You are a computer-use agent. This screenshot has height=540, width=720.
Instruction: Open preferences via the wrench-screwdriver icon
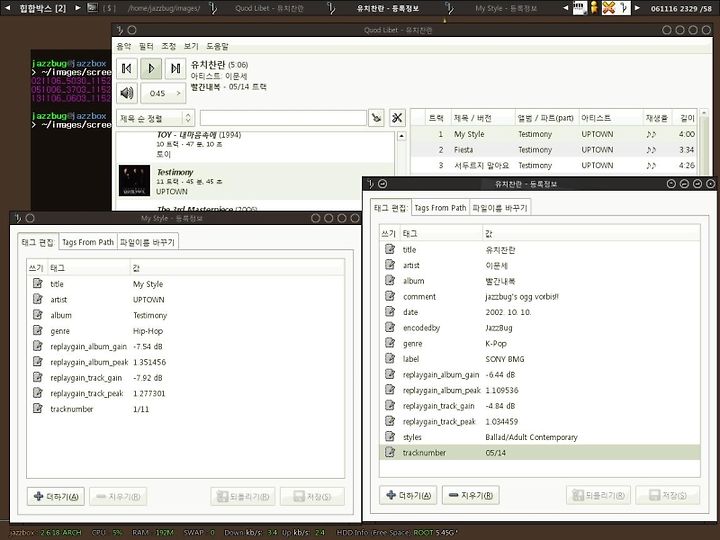click(397, 118)
